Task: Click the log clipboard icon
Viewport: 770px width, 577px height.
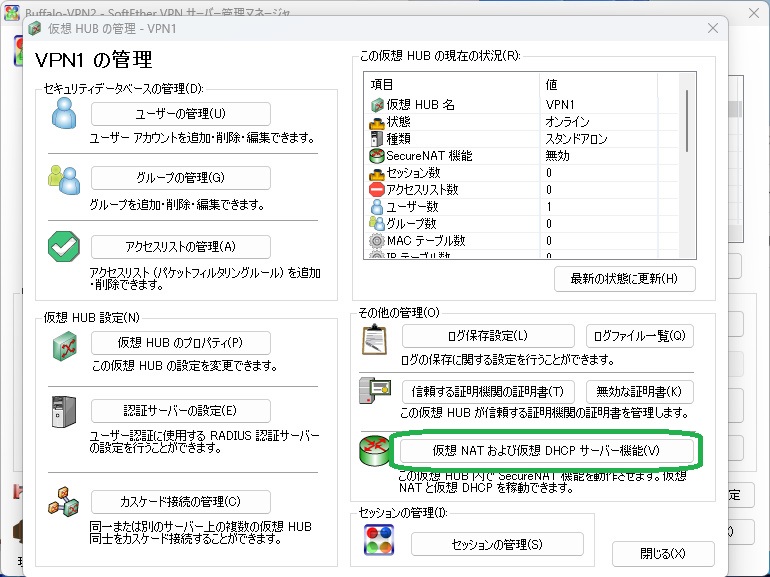Action: pos(375,339)
